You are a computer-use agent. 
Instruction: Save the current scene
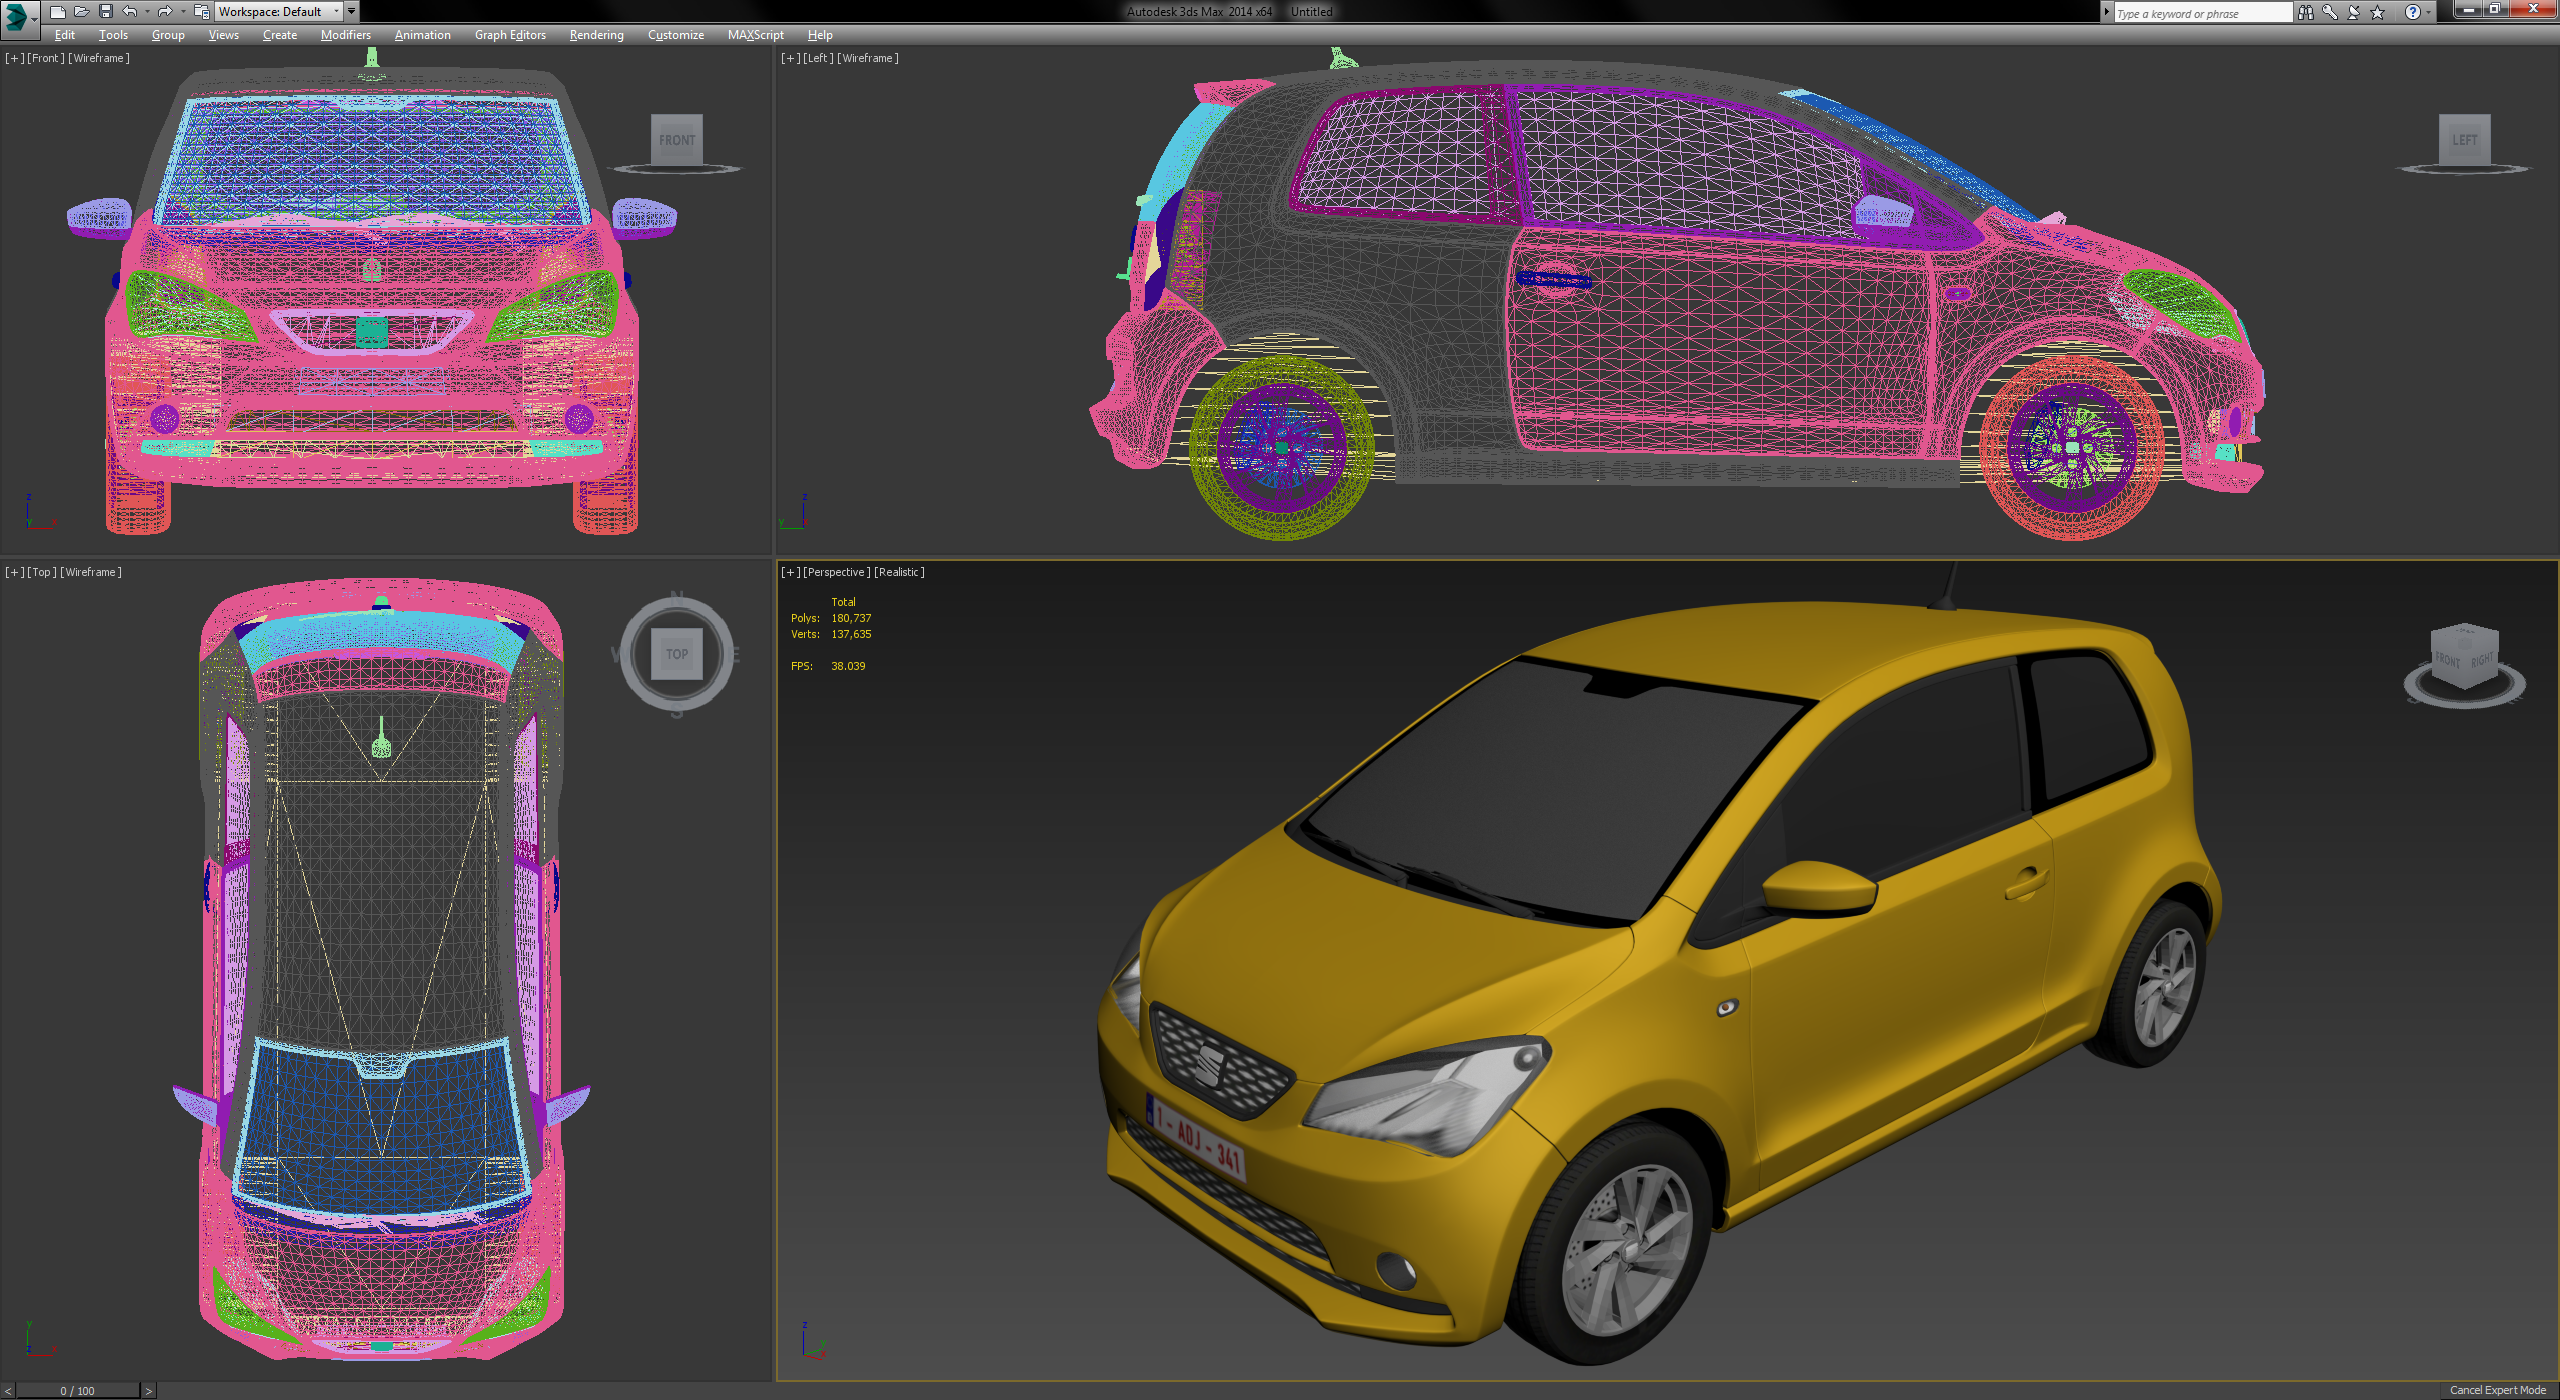pos(106,11)
